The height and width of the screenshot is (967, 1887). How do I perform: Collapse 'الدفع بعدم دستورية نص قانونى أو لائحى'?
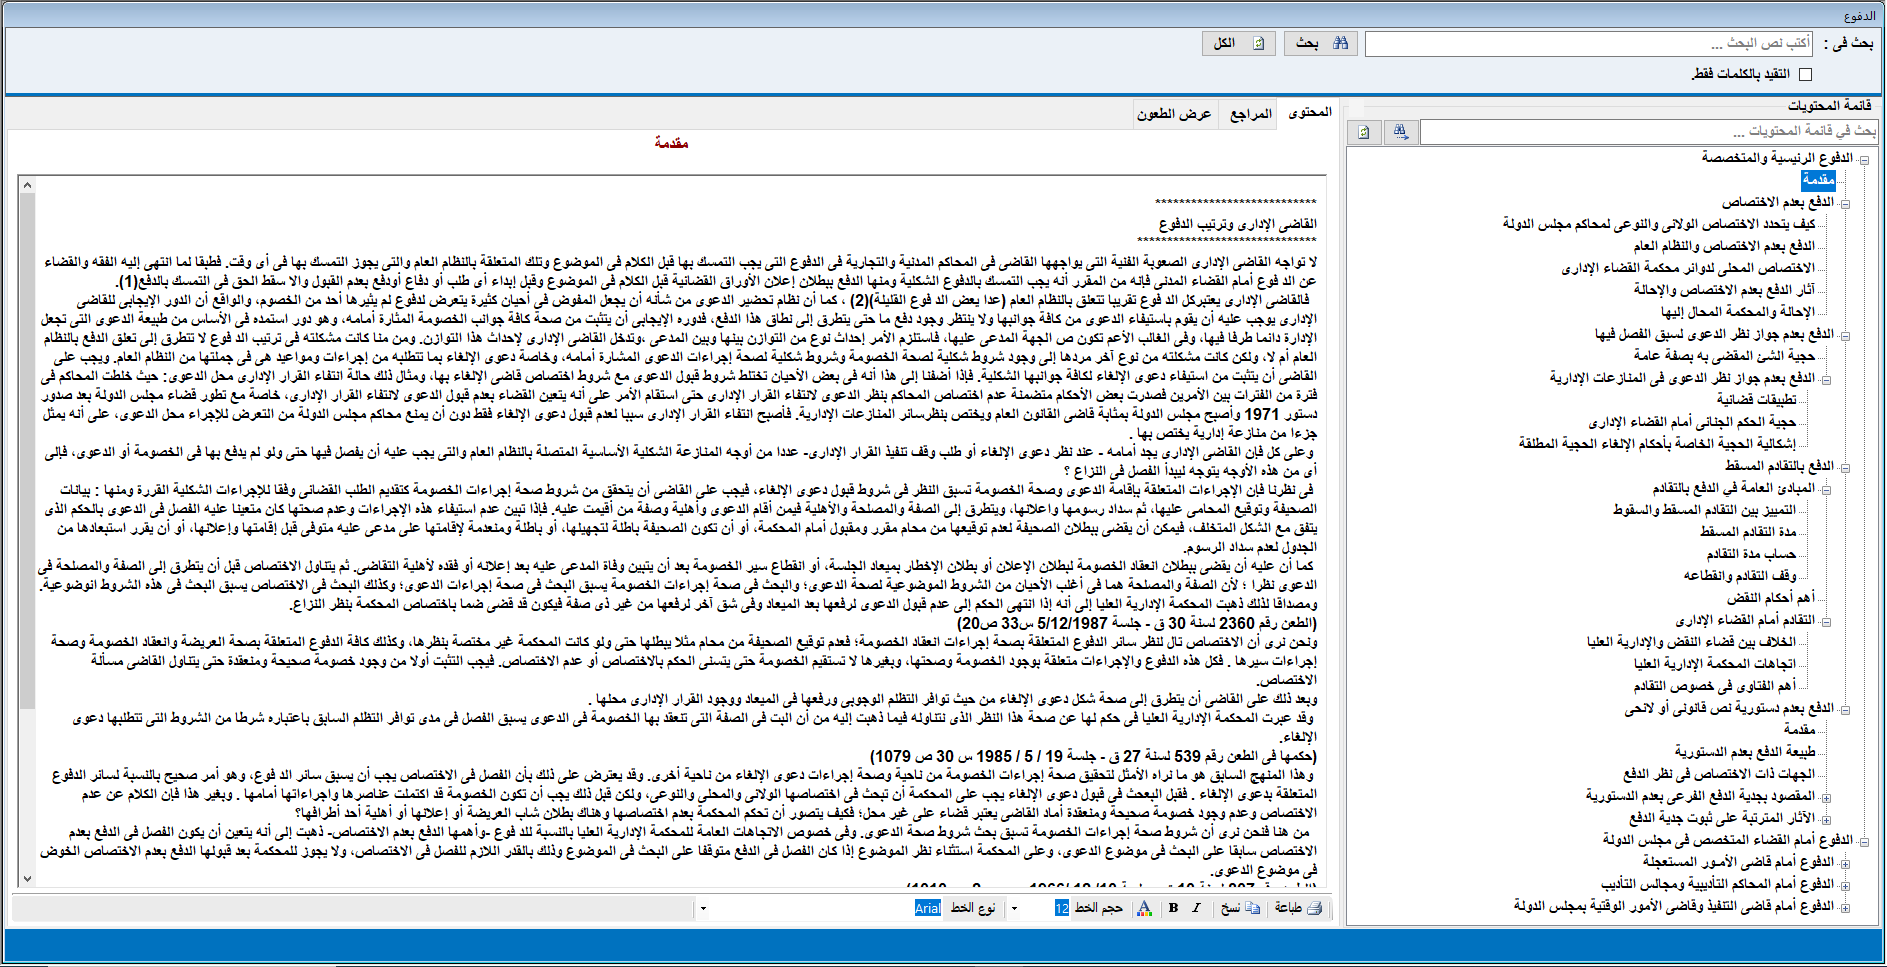pos(1845,709)
